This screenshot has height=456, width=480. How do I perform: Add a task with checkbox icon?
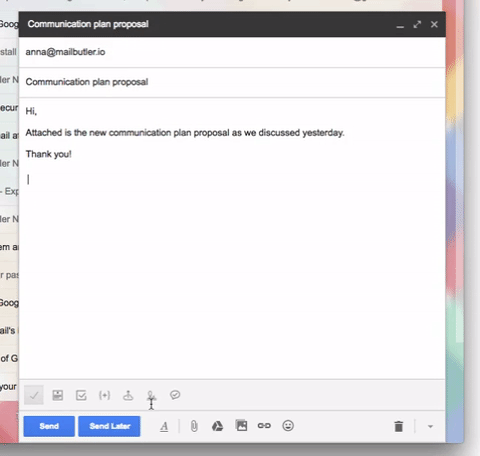pos(81,395)
